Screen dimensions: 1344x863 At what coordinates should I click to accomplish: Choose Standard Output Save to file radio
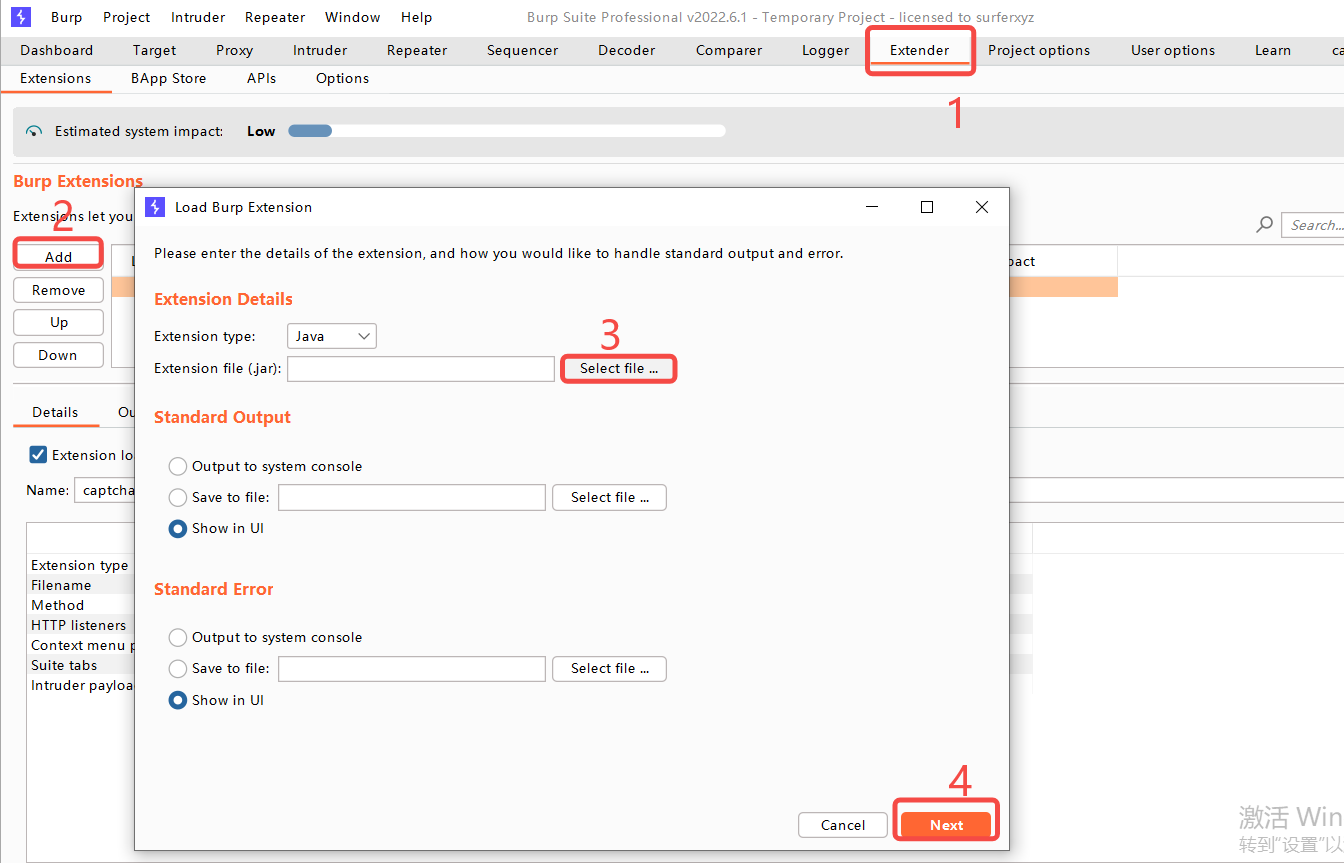(x=178, y=497)
